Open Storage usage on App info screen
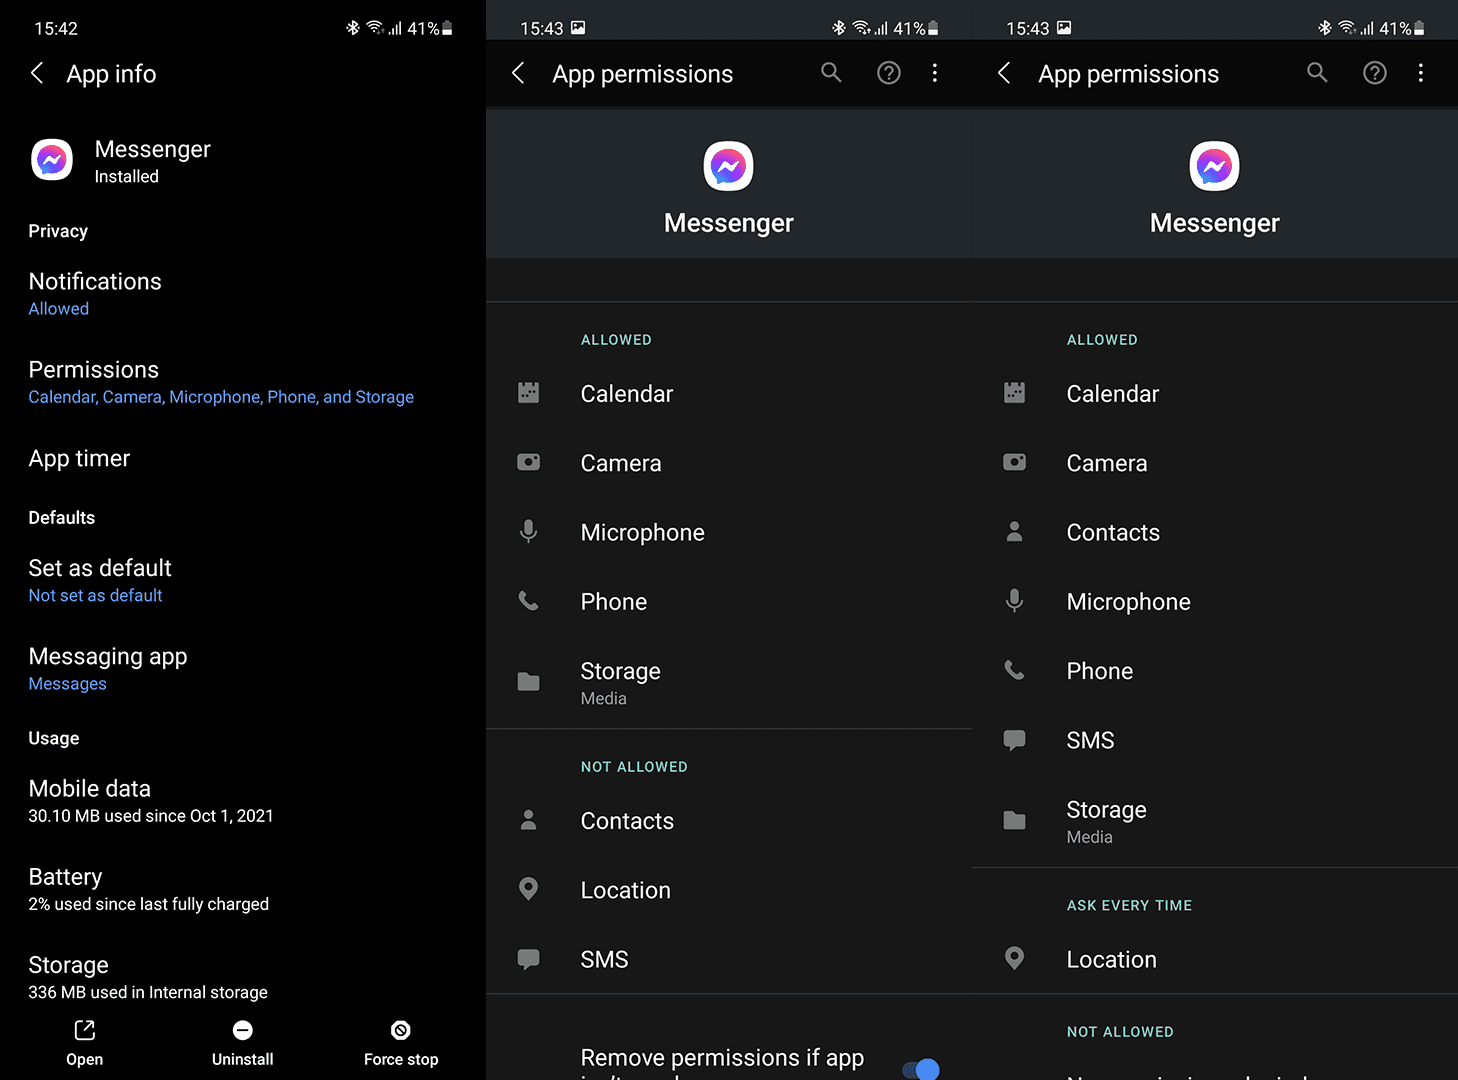 pos(243,977)
